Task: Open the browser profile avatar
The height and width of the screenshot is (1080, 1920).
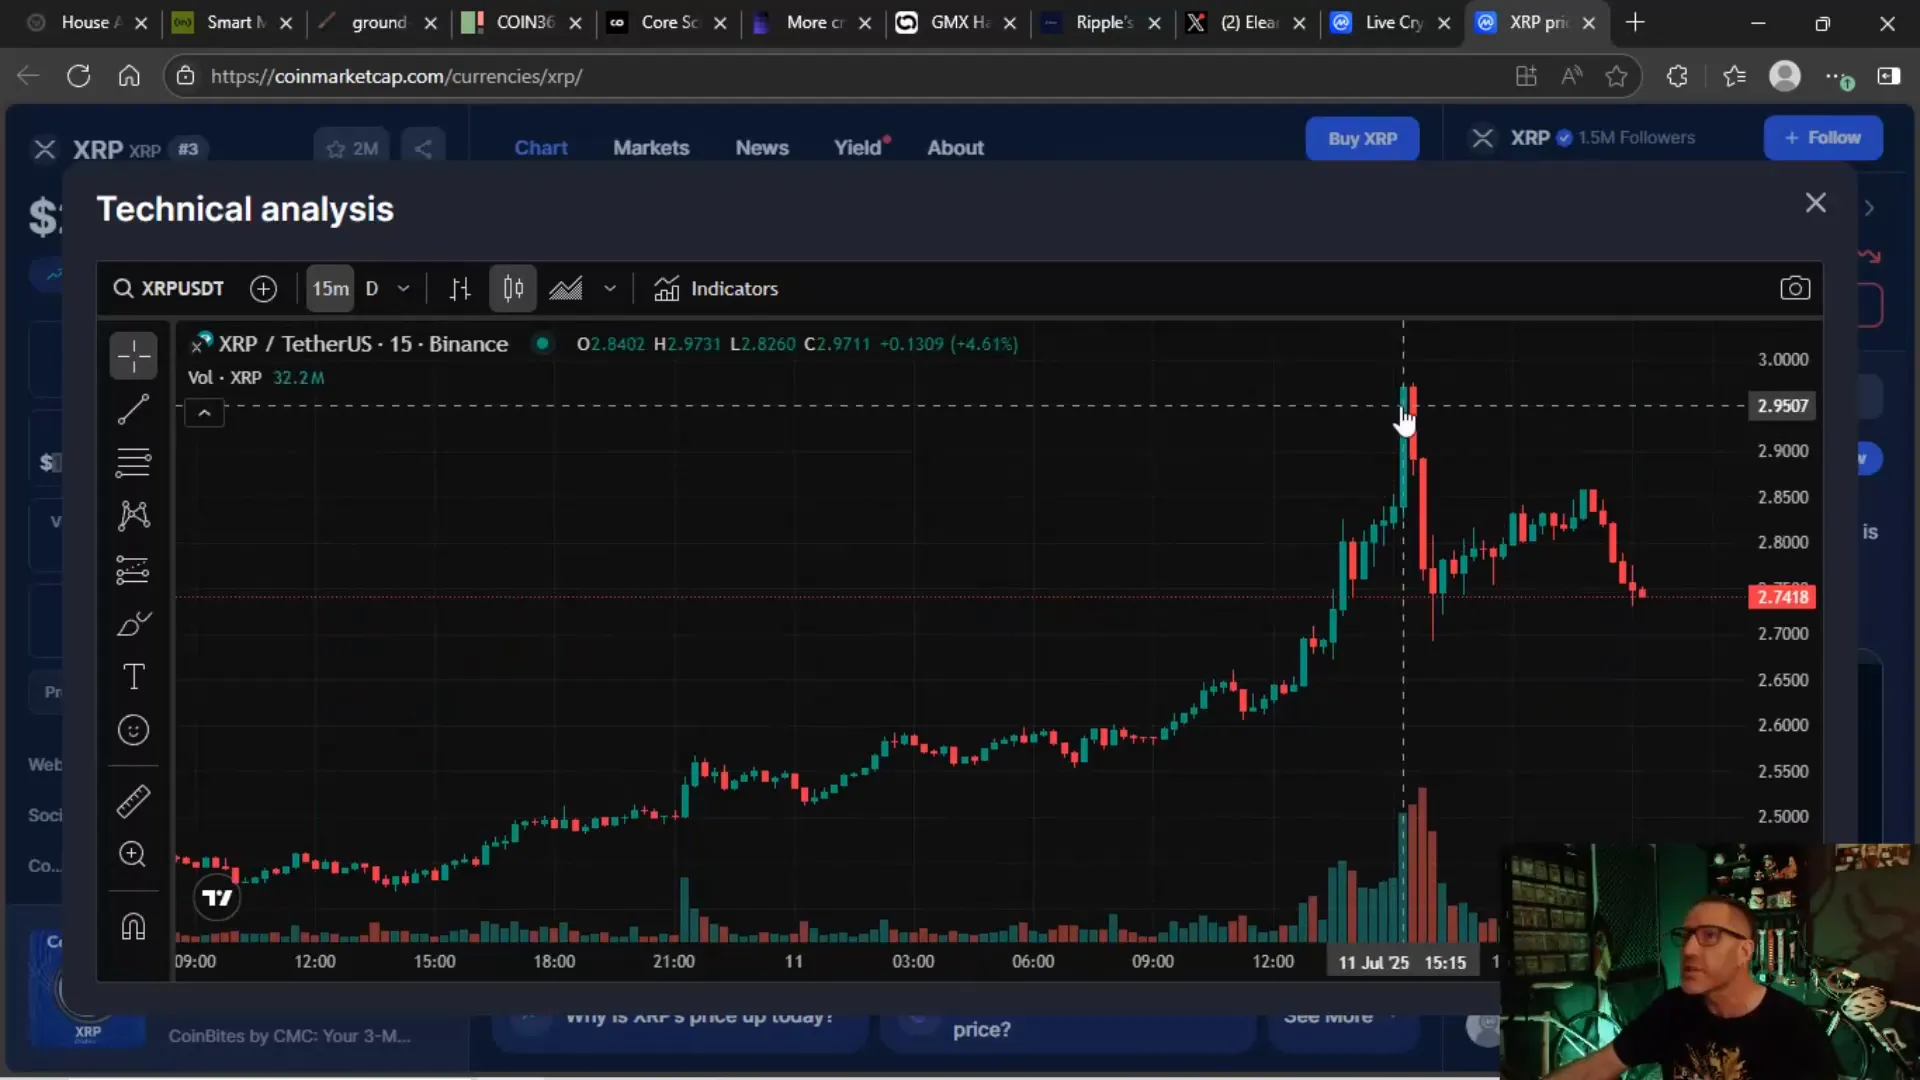Action: point(1785,76)
